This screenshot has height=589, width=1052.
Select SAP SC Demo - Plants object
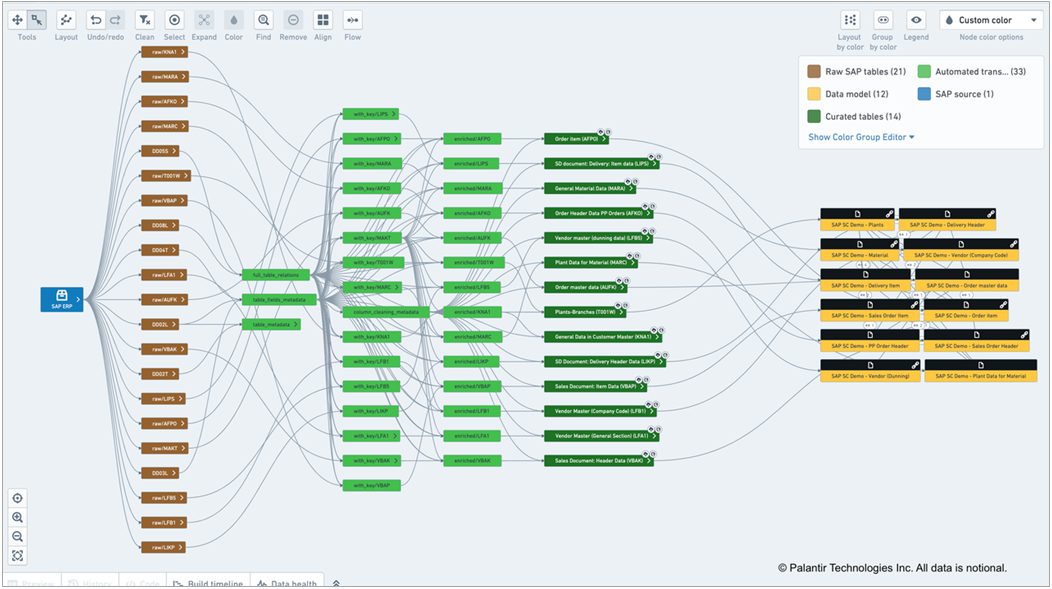click(857, 220)
